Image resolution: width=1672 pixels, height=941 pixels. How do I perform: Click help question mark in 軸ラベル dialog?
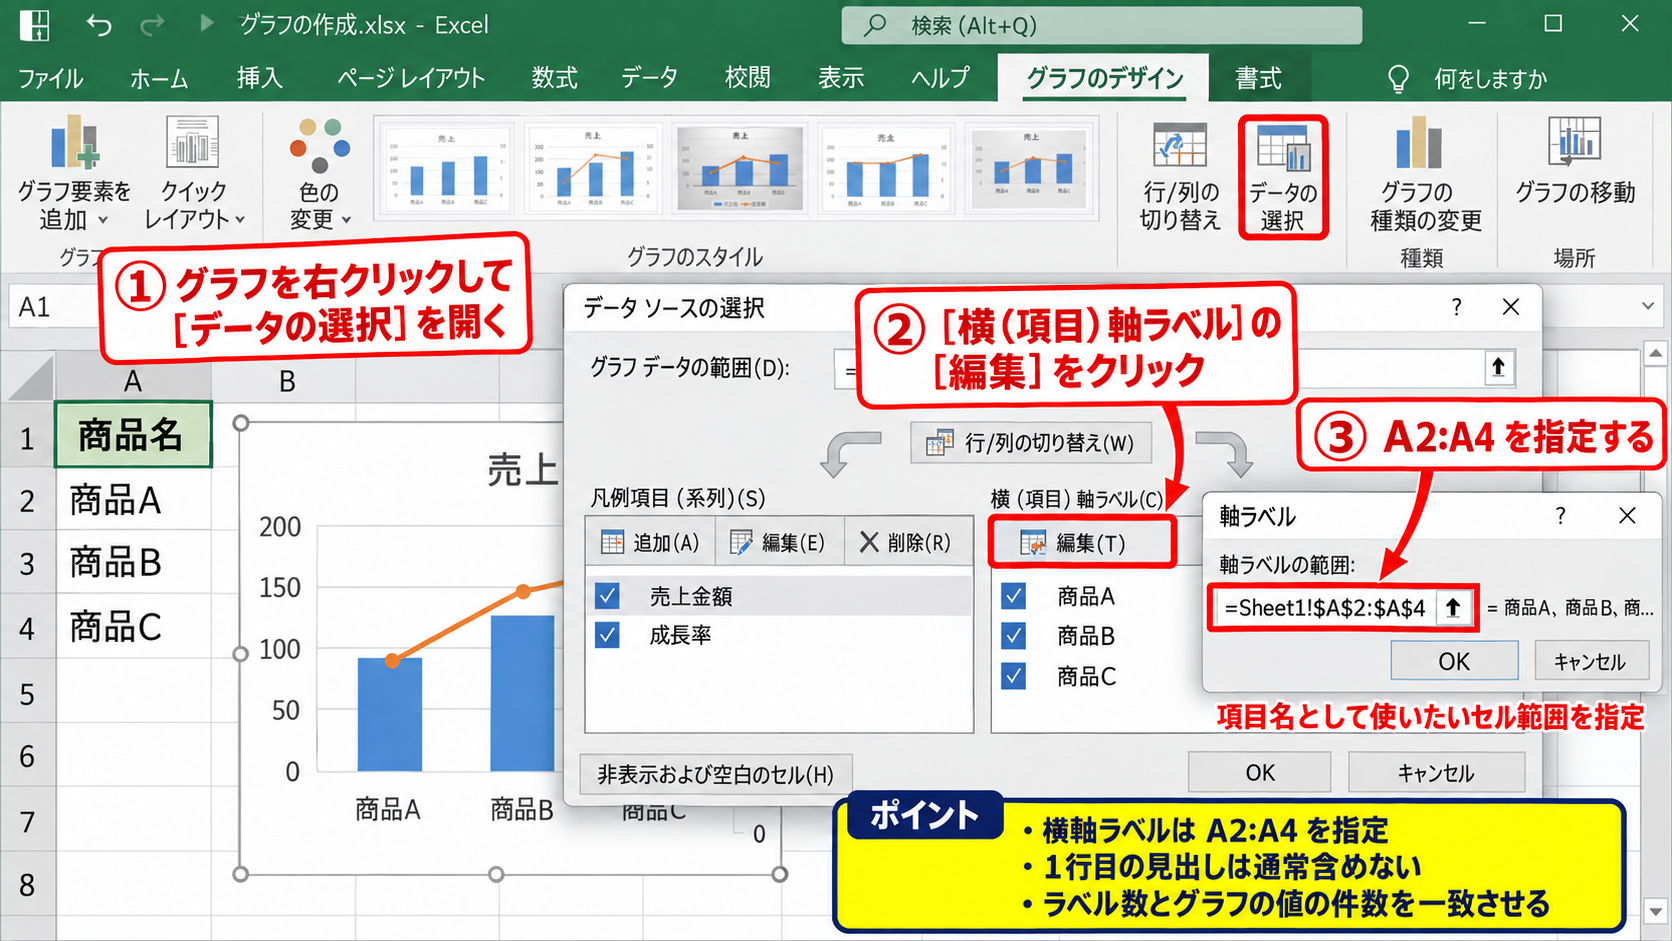click(1560, 515)
